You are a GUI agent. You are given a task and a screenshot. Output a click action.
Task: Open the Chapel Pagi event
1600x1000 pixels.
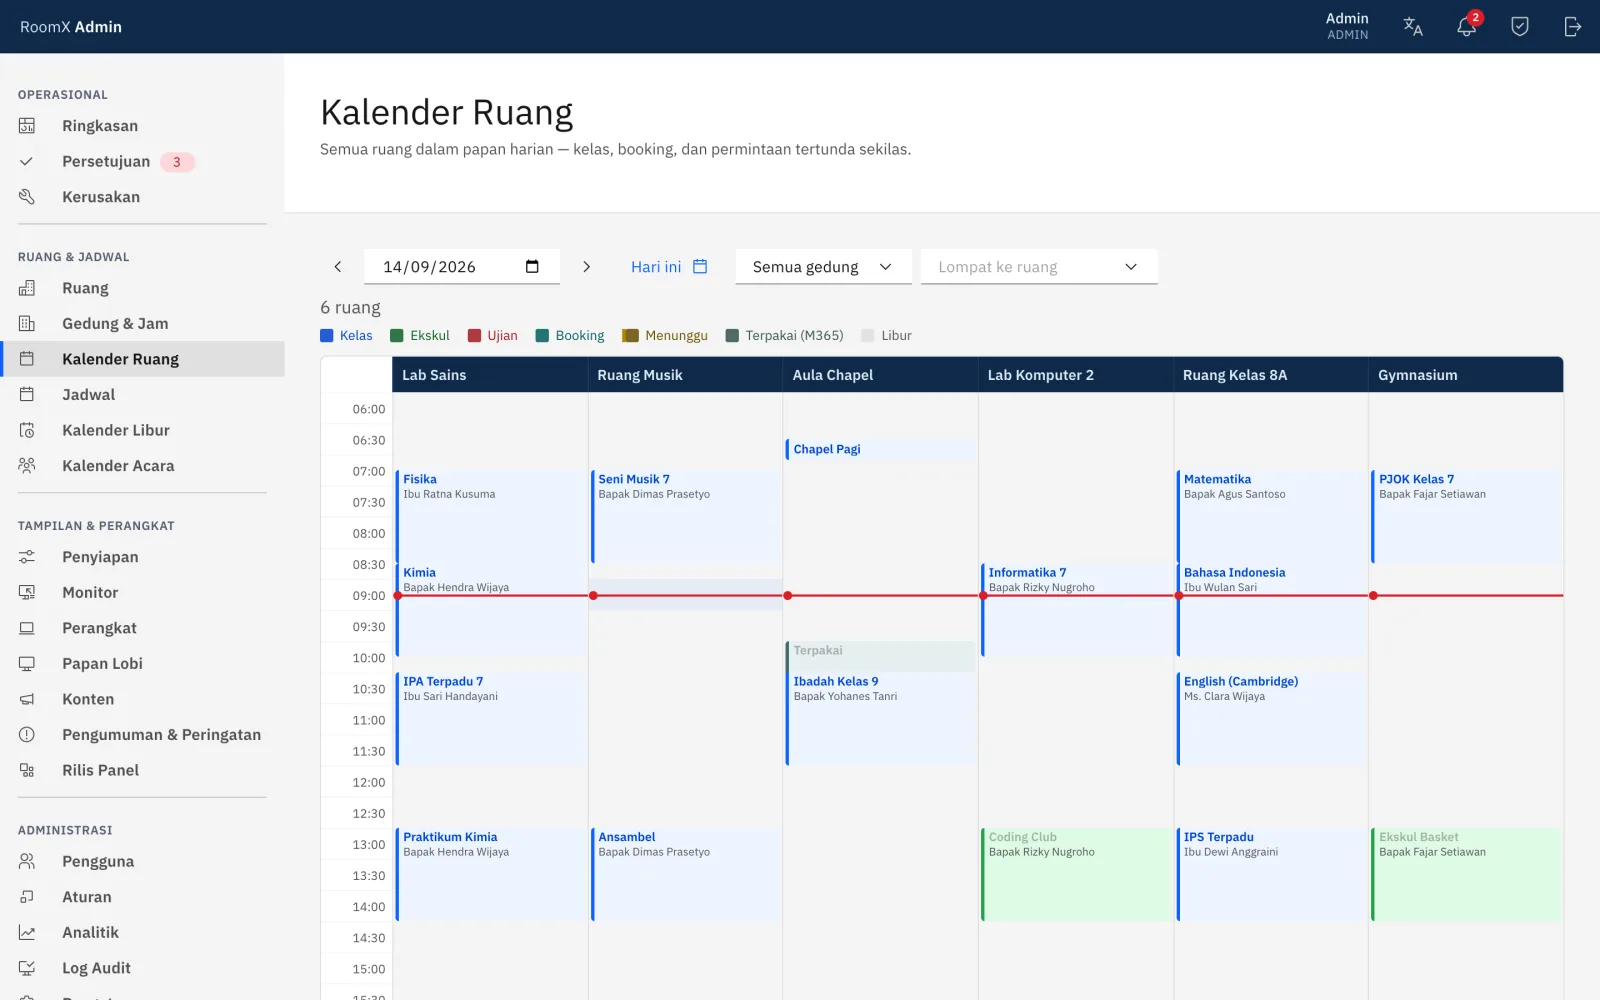880,449
